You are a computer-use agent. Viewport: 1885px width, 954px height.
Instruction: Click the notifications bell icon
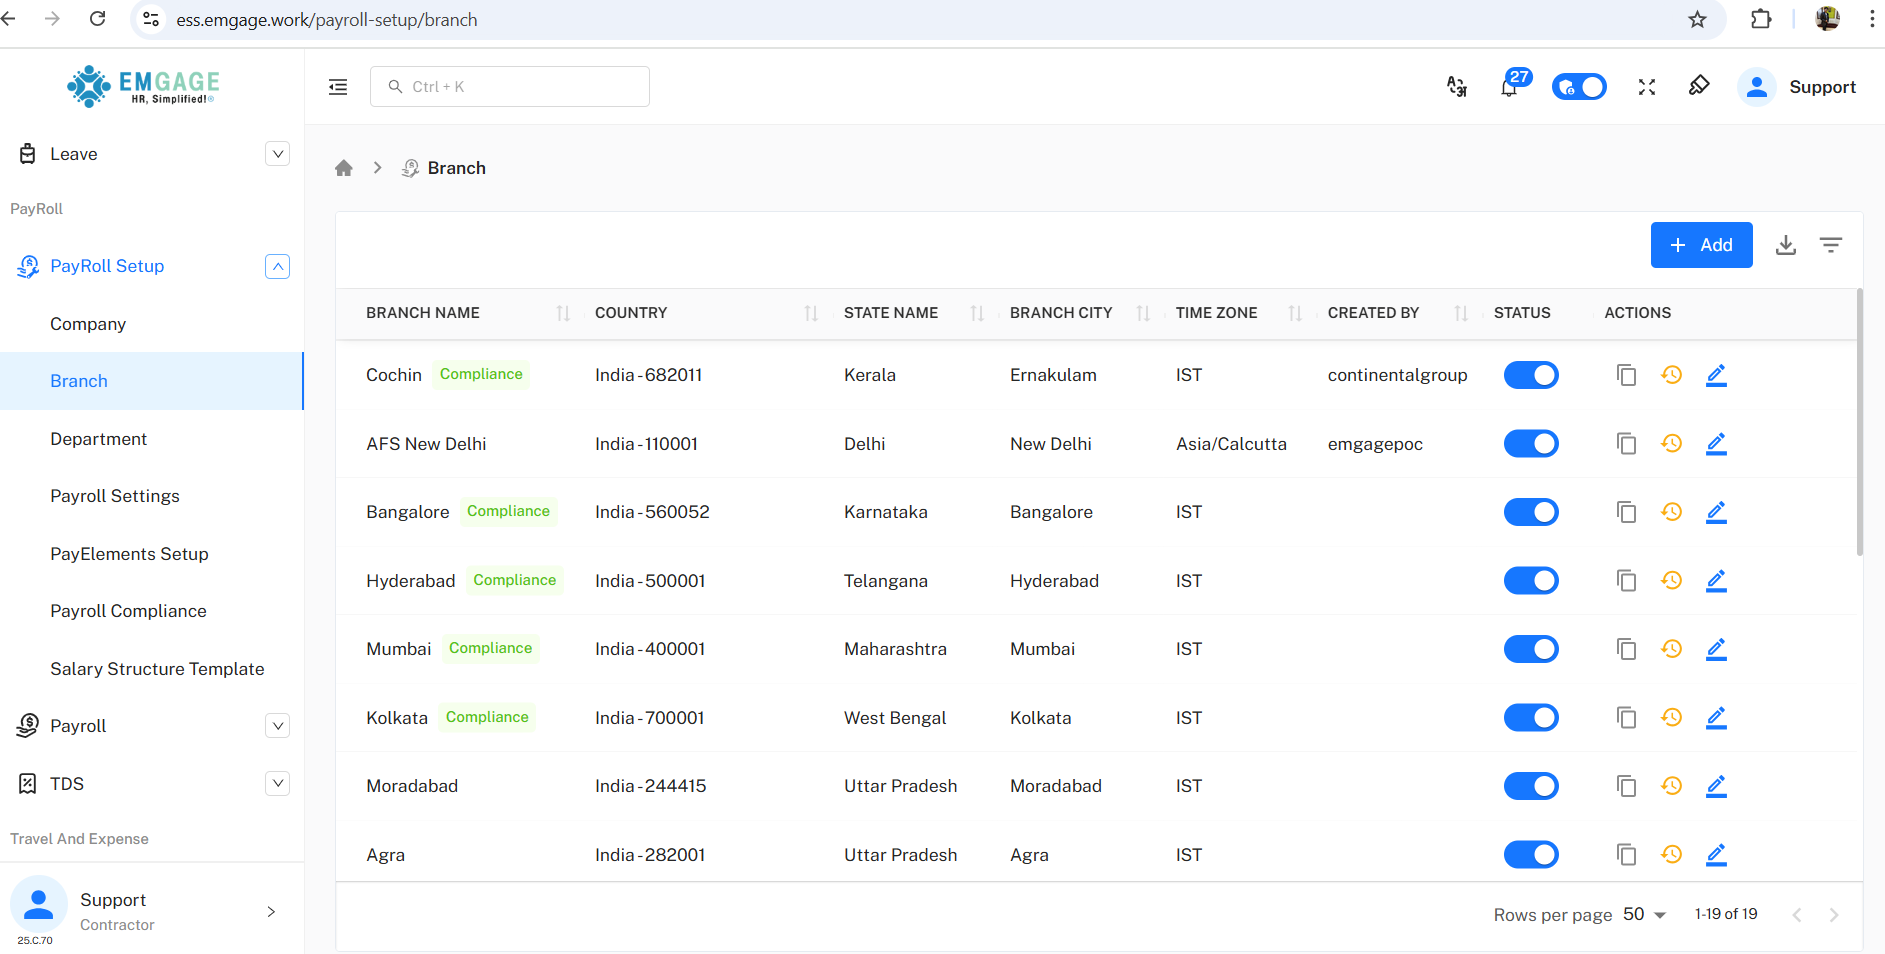coord(1509,88)
